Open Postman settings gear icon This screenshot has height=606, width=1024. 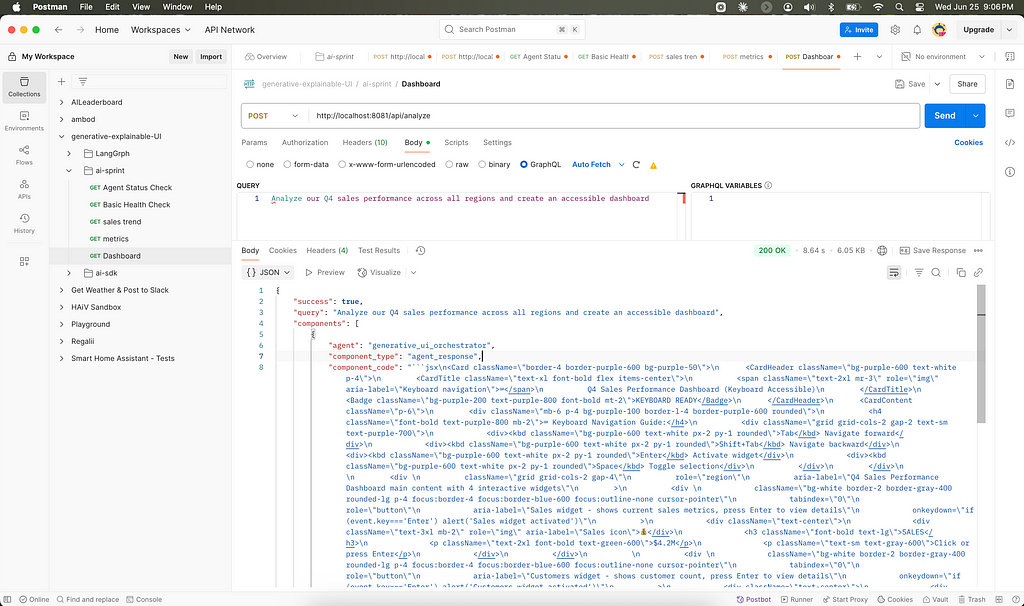[895, 29]
